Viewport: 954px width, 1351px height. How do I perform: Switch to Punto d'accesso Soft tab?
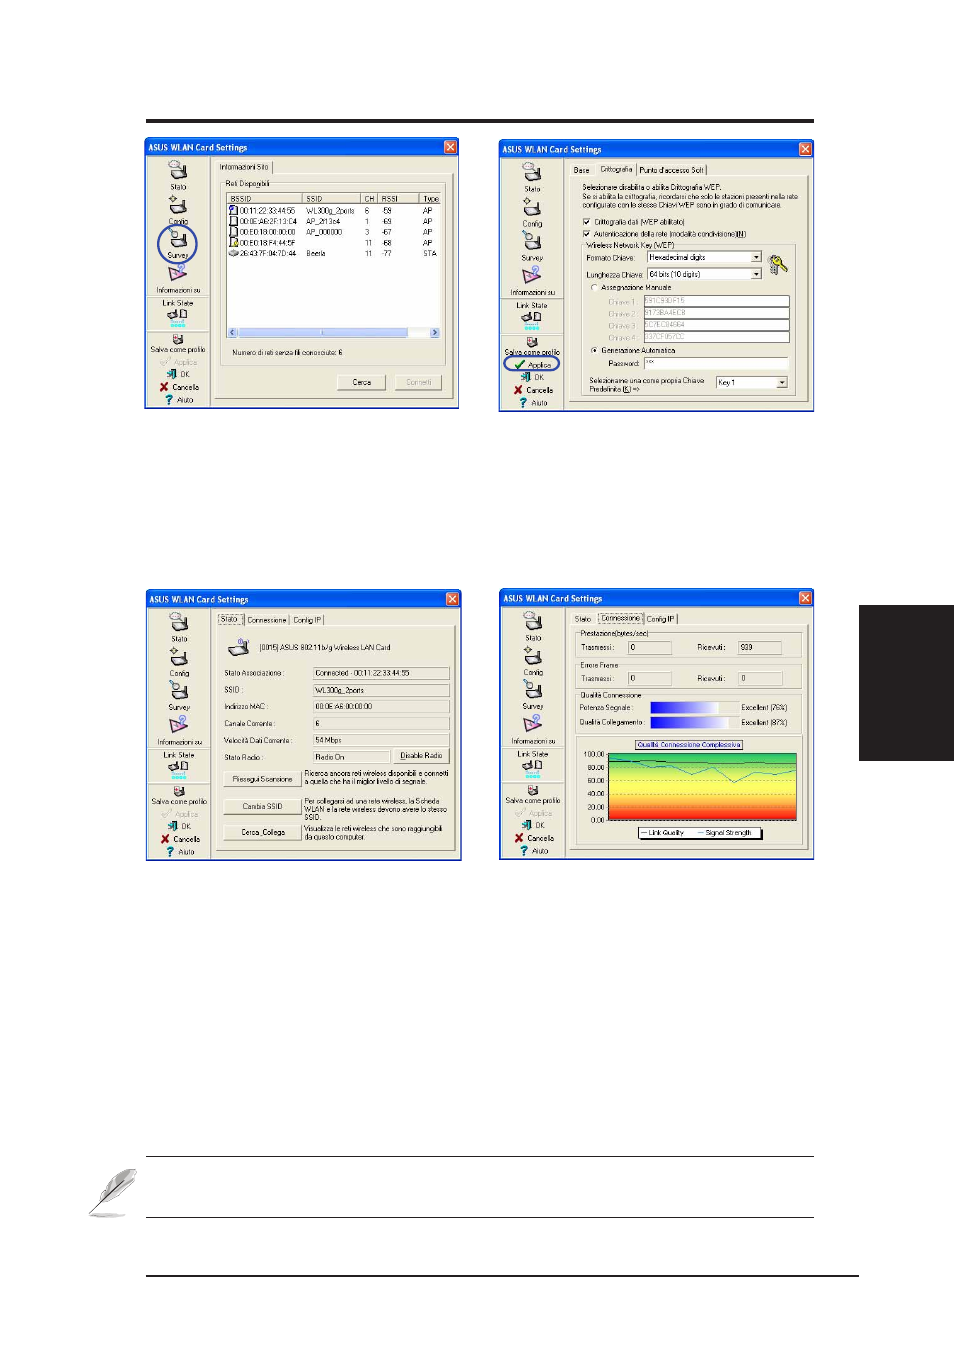click(x=672, y=170)
